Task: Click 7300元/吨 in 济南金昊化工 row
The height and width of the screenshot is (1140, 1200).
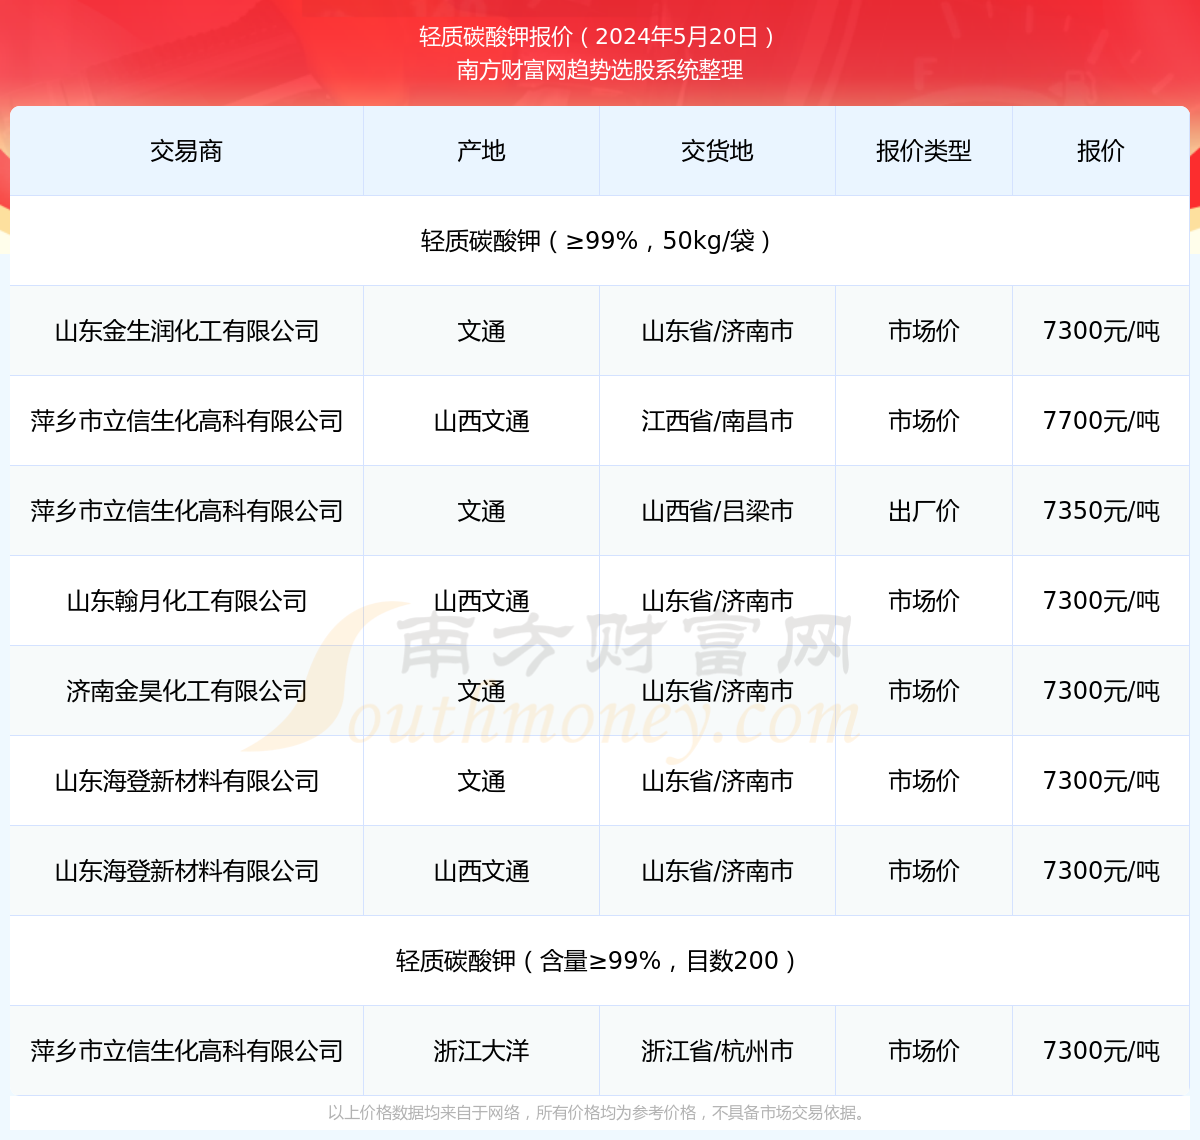Action: (1101, 691)
